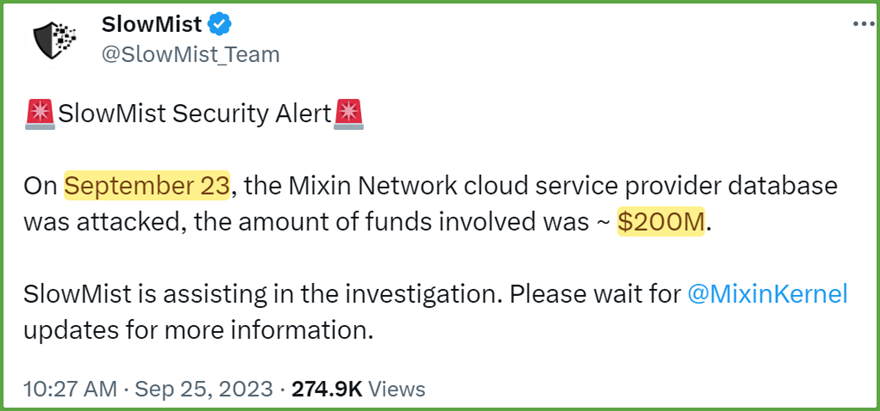Image resolution: width=880 pixels, height=411 pixels.
Task: Click the highlighted September 23 text
Action: click(147, 186)
